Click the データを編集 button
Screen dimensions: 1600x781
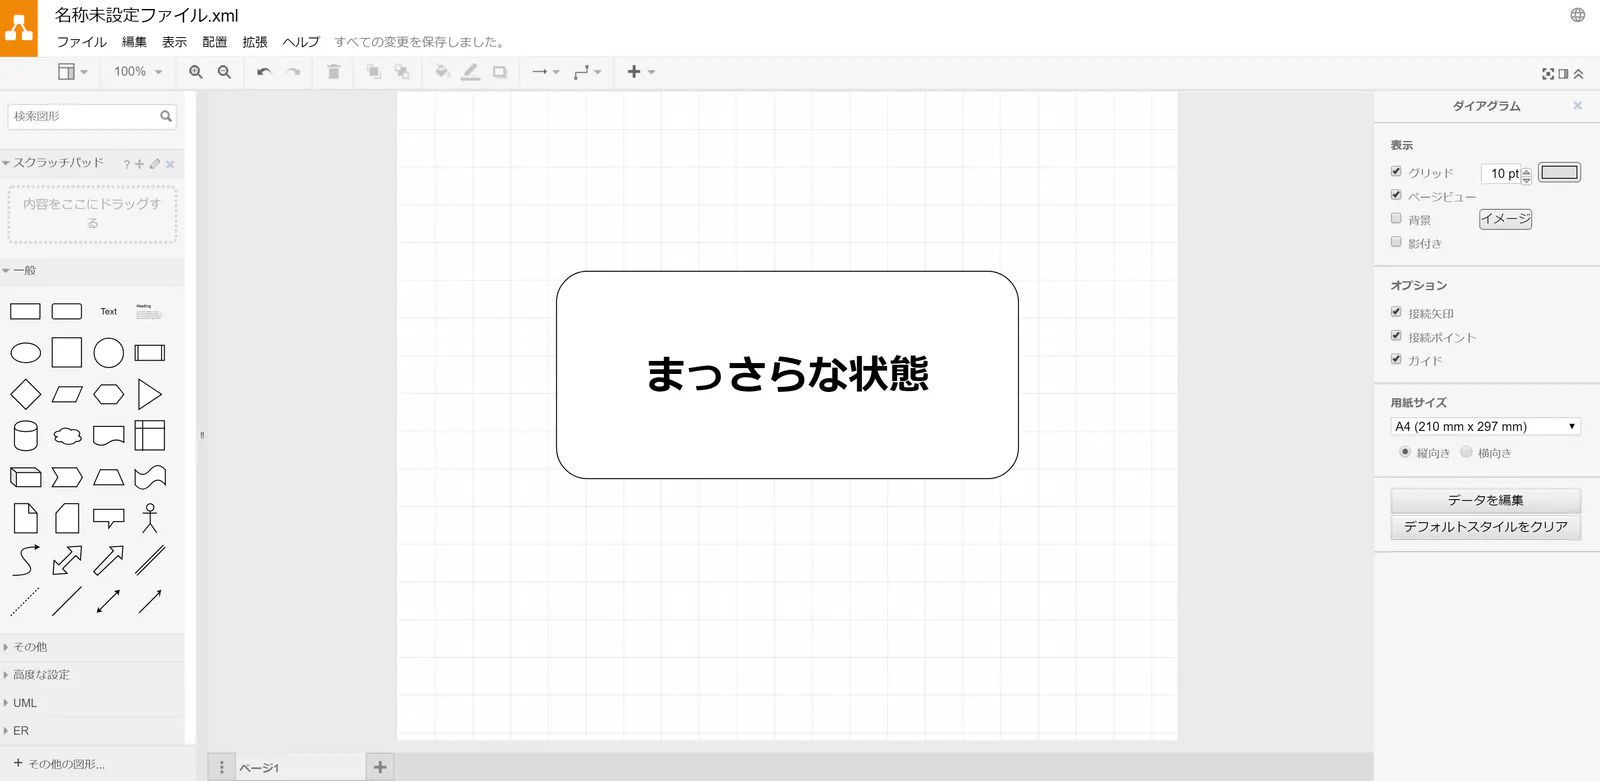click(x=1486, y=500)
